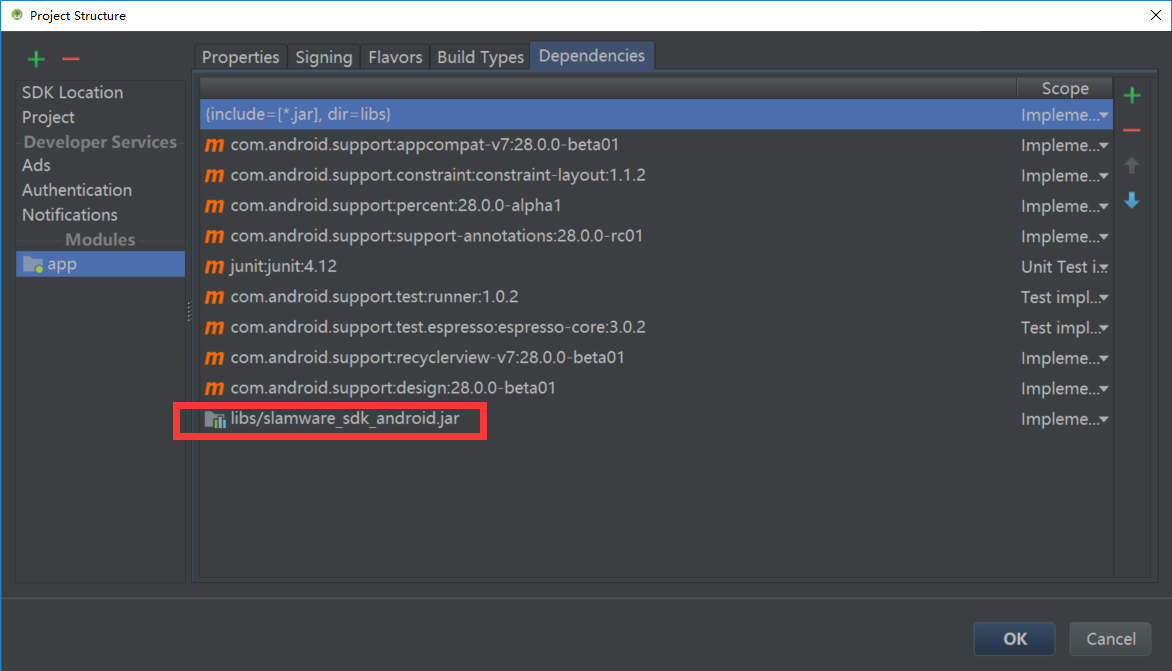Open Authentication developer service
This screenshot has height=671, width=1172.
77,190
